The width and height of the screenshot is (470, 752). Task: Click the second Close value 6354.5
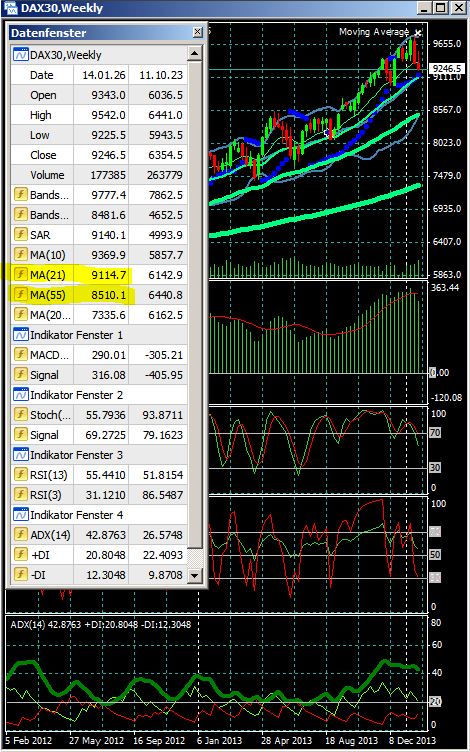pyautogui.click(x=165, y=155)
